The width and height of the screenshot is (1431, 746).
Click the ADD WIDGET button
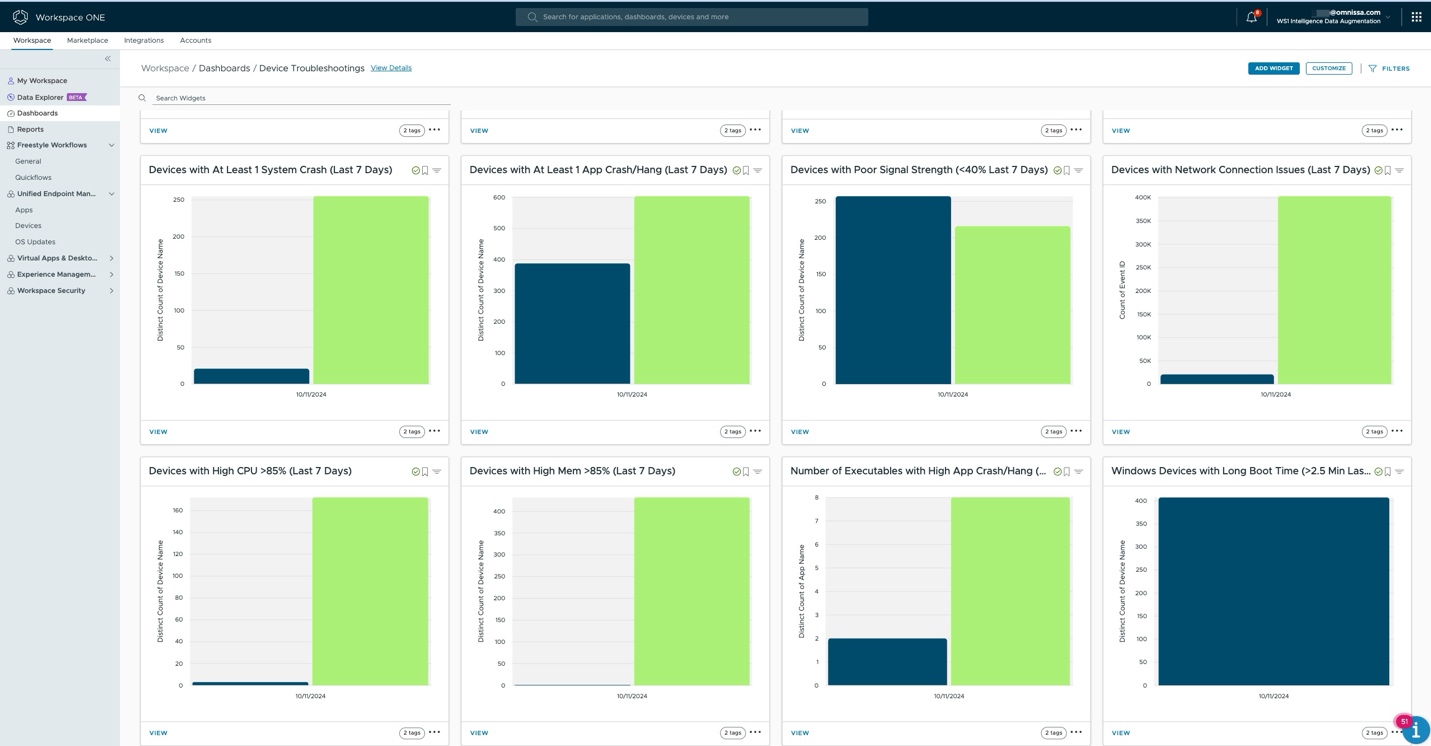(1273, 69)
